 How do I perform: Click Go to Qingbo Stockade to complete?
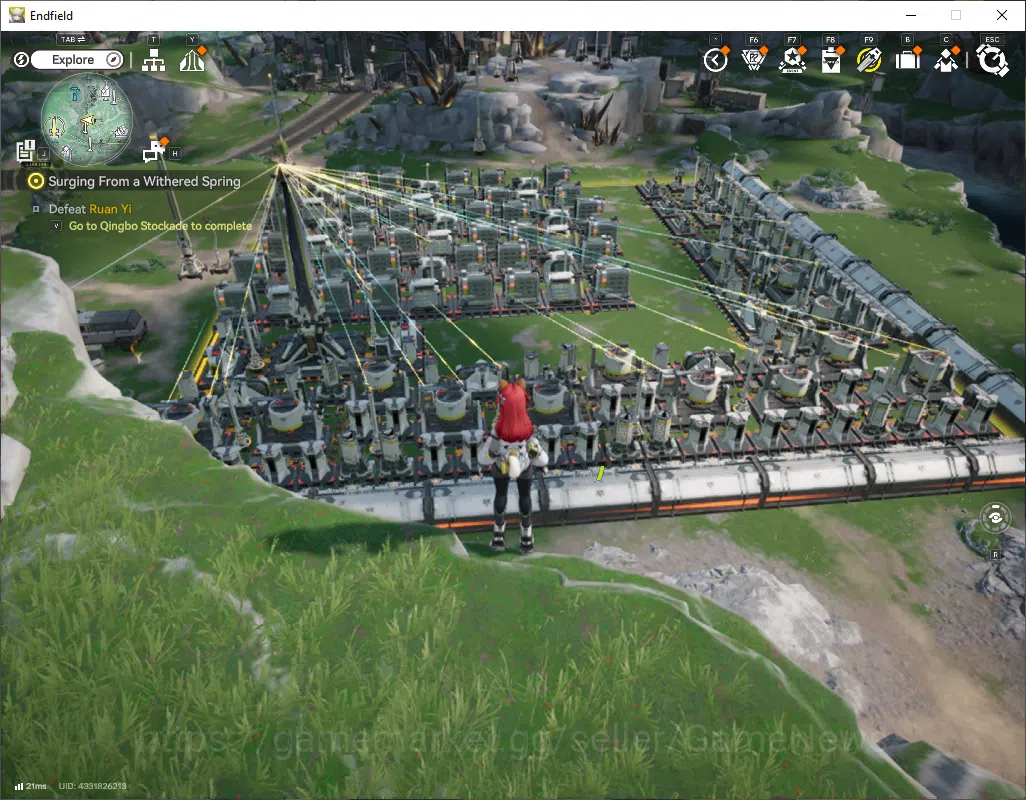(x=160, y=226)
